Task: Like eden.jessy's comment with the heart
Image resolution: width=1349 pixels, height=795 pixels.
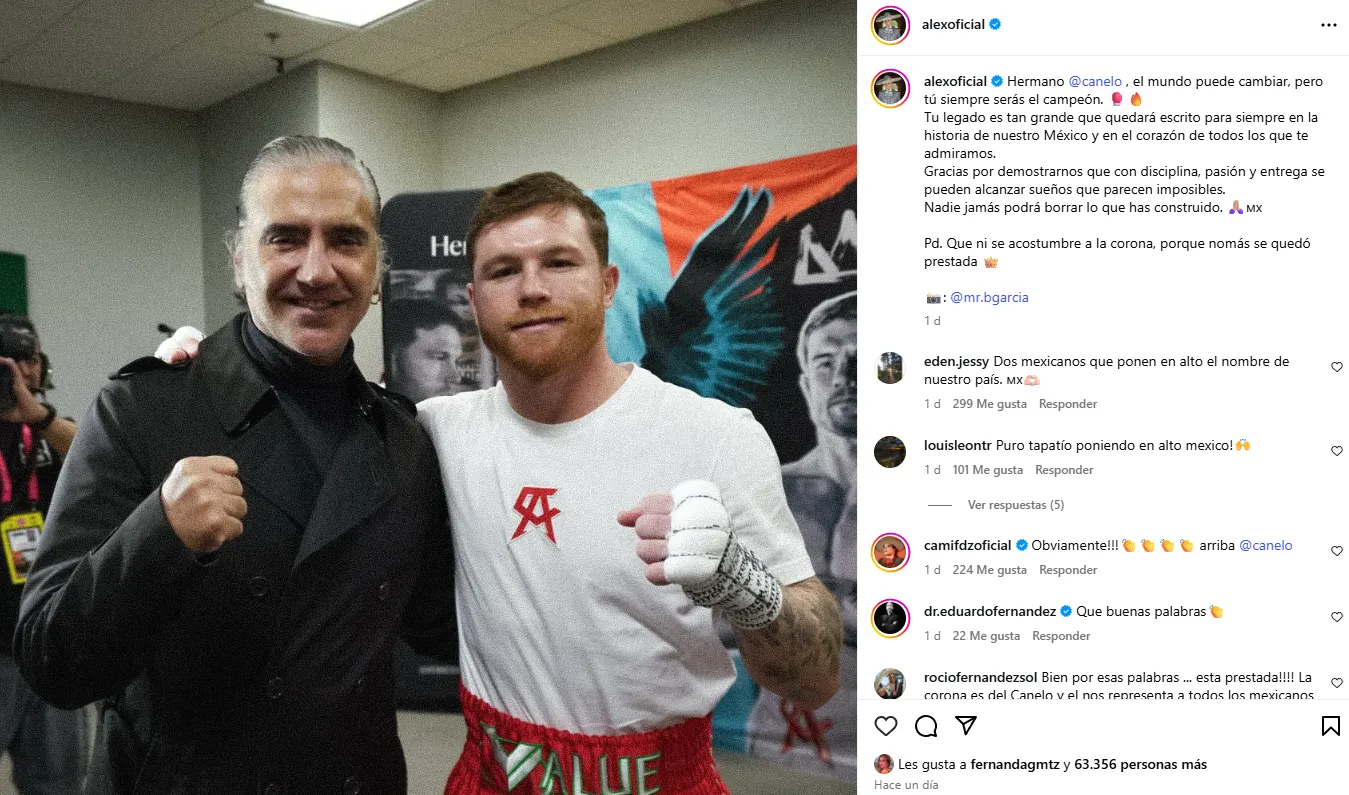Action: tap(1336, 368)
